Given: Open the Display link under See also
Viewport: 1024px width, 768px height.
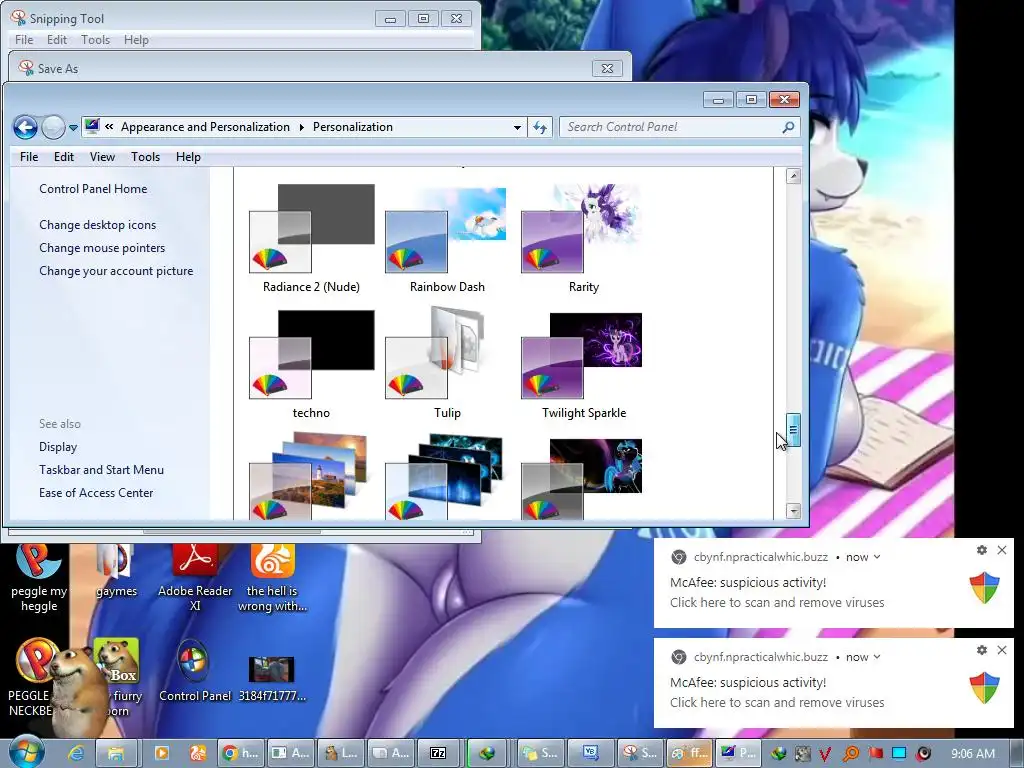Looking at the screenshot, I should click(x=57, y=447).
